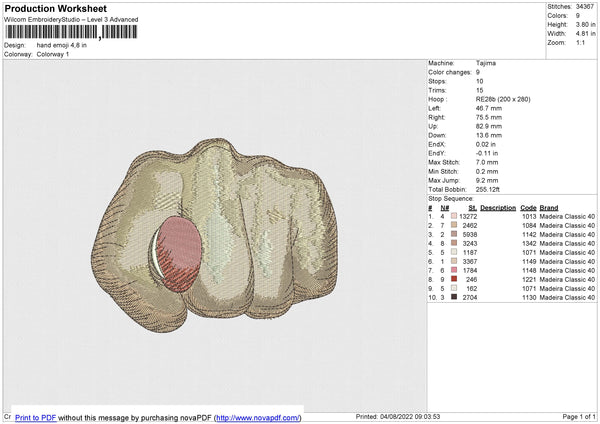The image size is (600, 424).
Task: Select the Down value 13.6 mm
Action: (x=489, y=135)
